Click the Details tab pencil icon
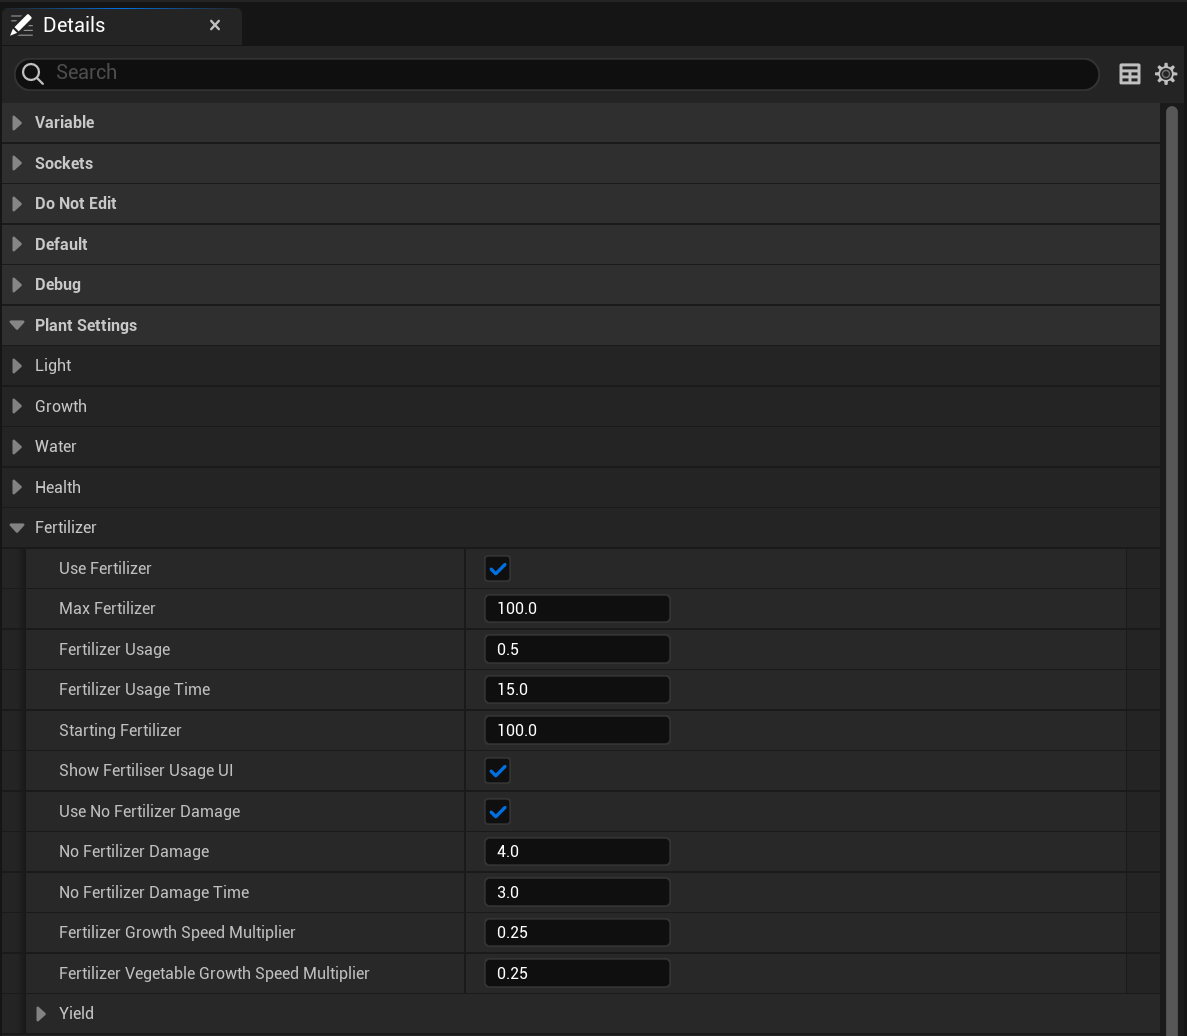 21,25
